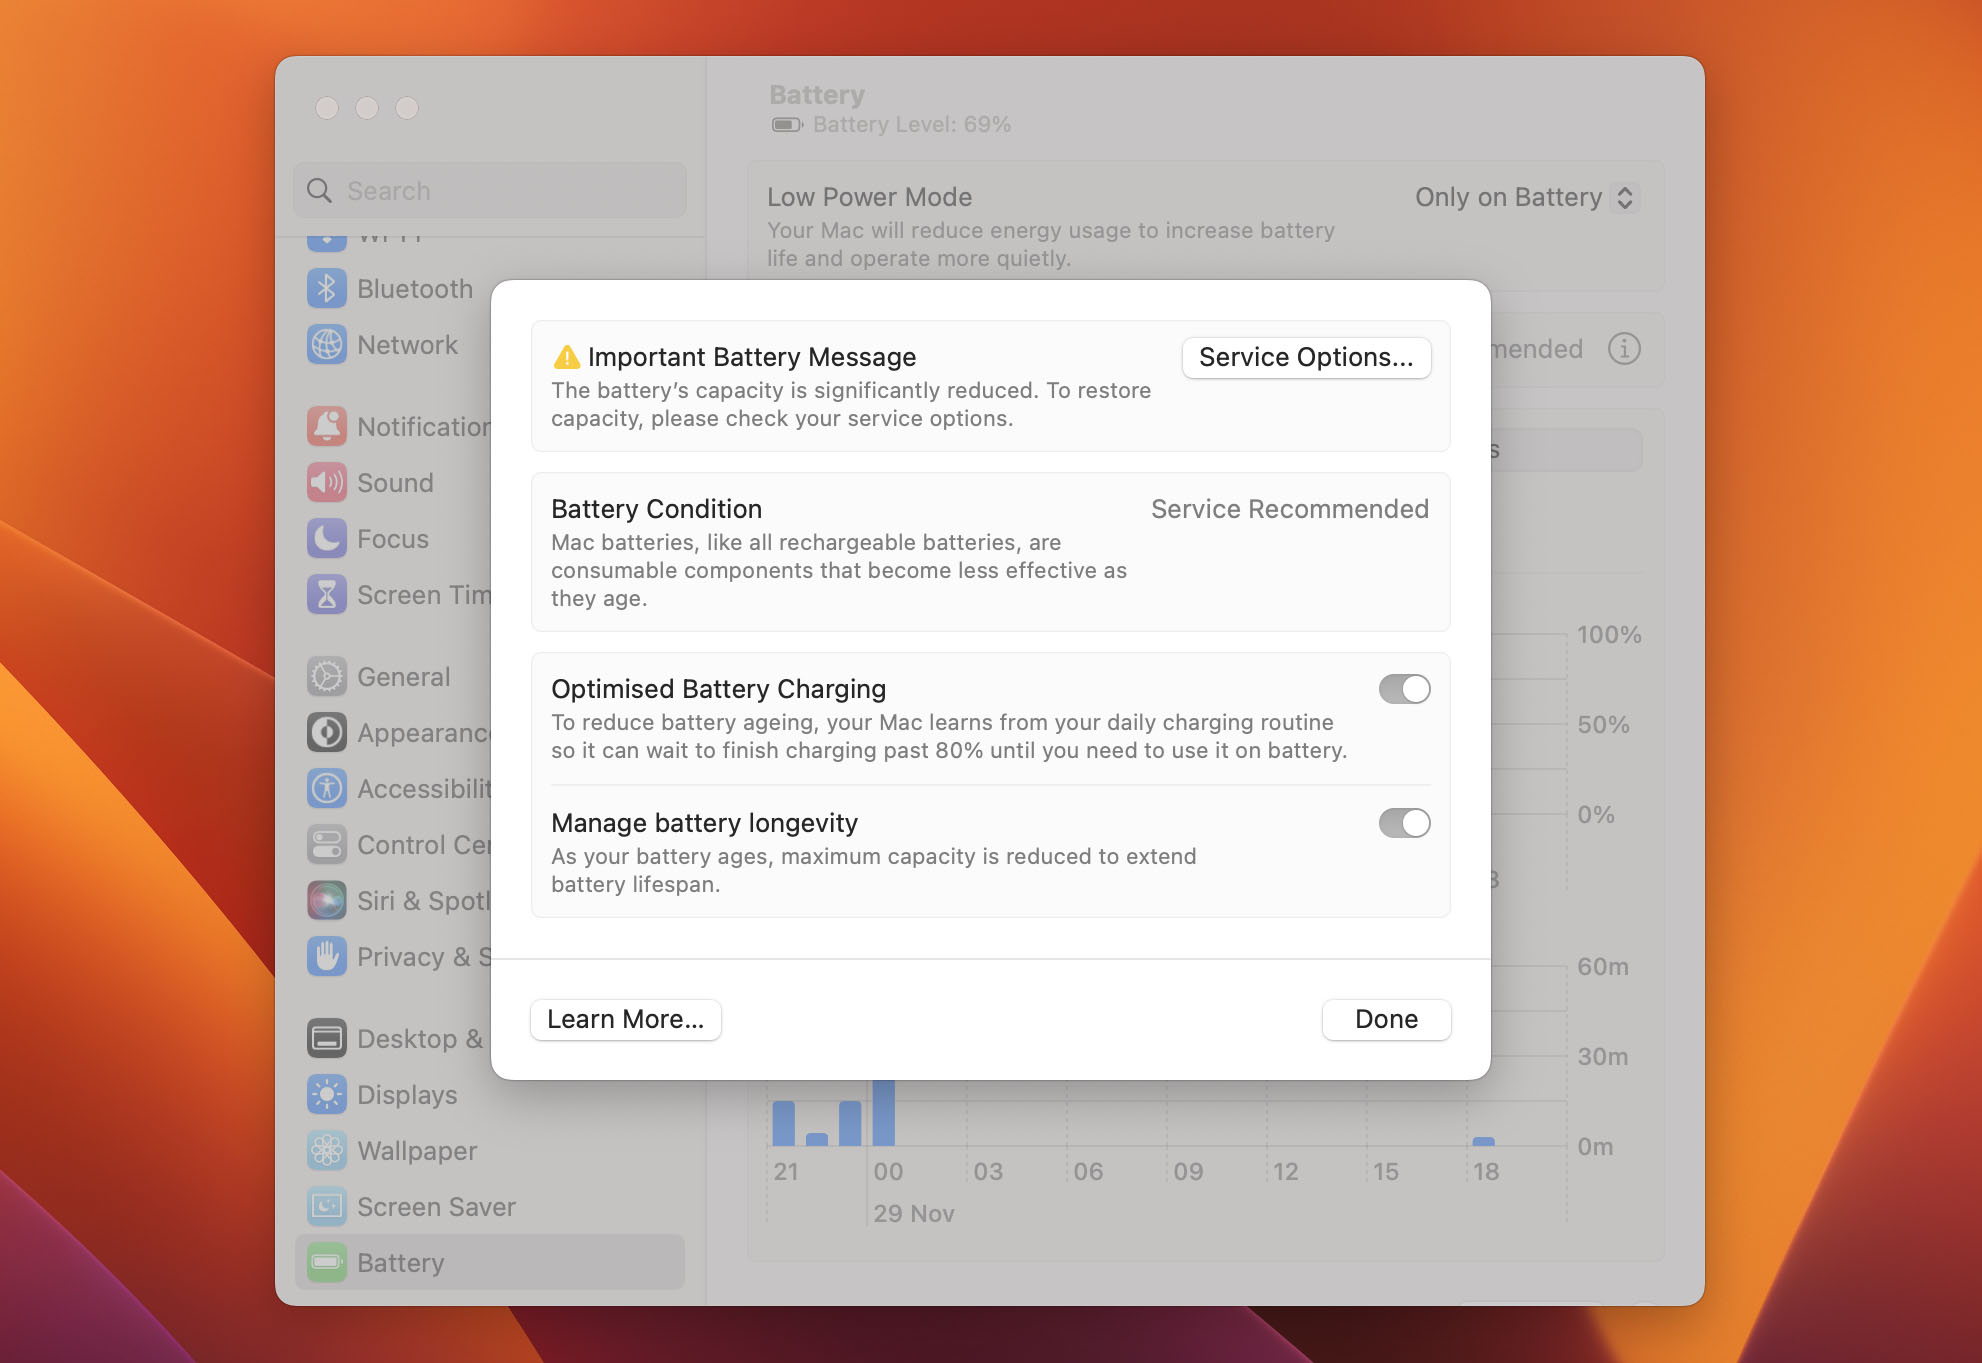
Task: Open the General gear icon
Action: coord(327,677)
